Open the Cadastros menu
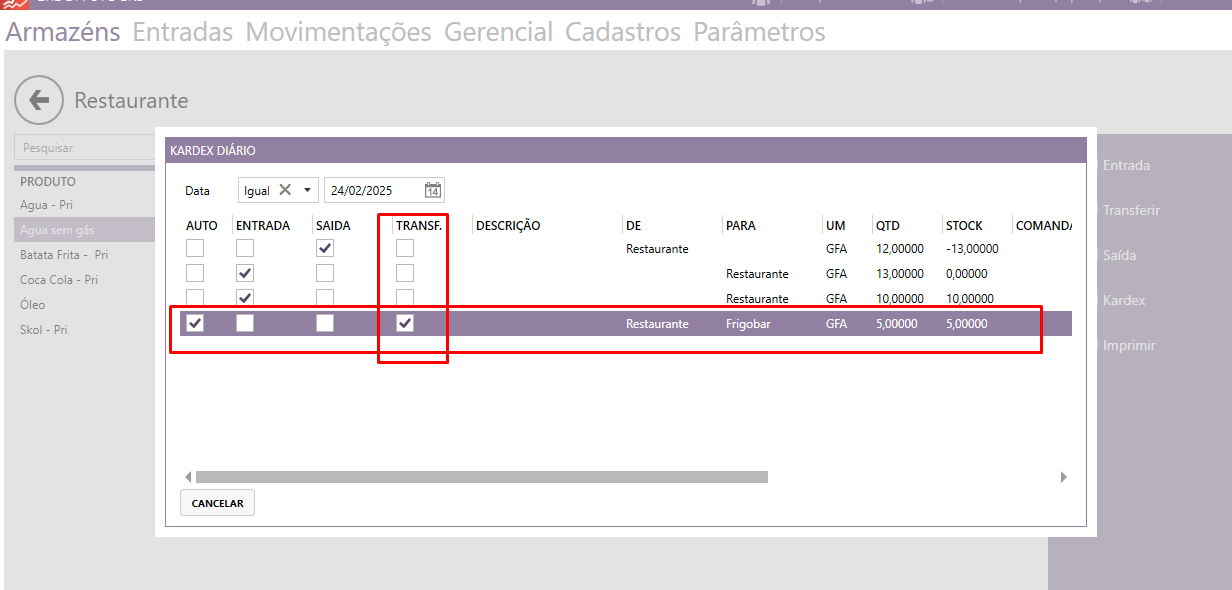The width and height of the screenshot is (1232, 590). pos(622,32)
